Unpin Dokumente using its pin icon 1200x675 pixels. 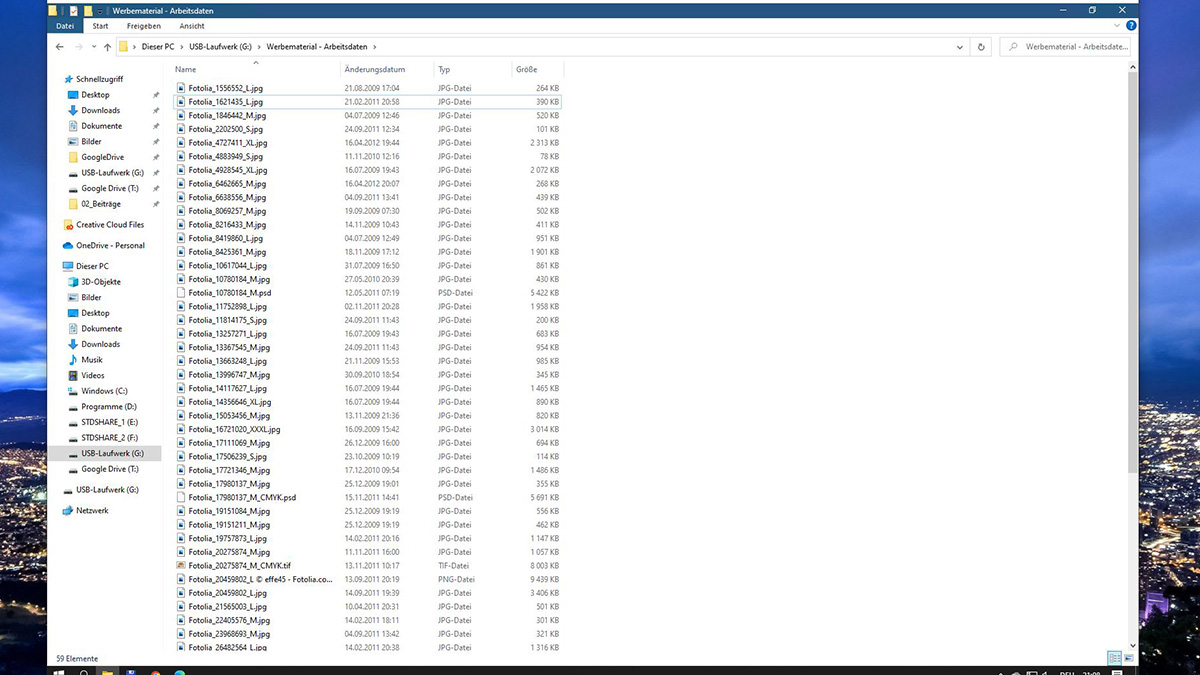tap(155, 126)
